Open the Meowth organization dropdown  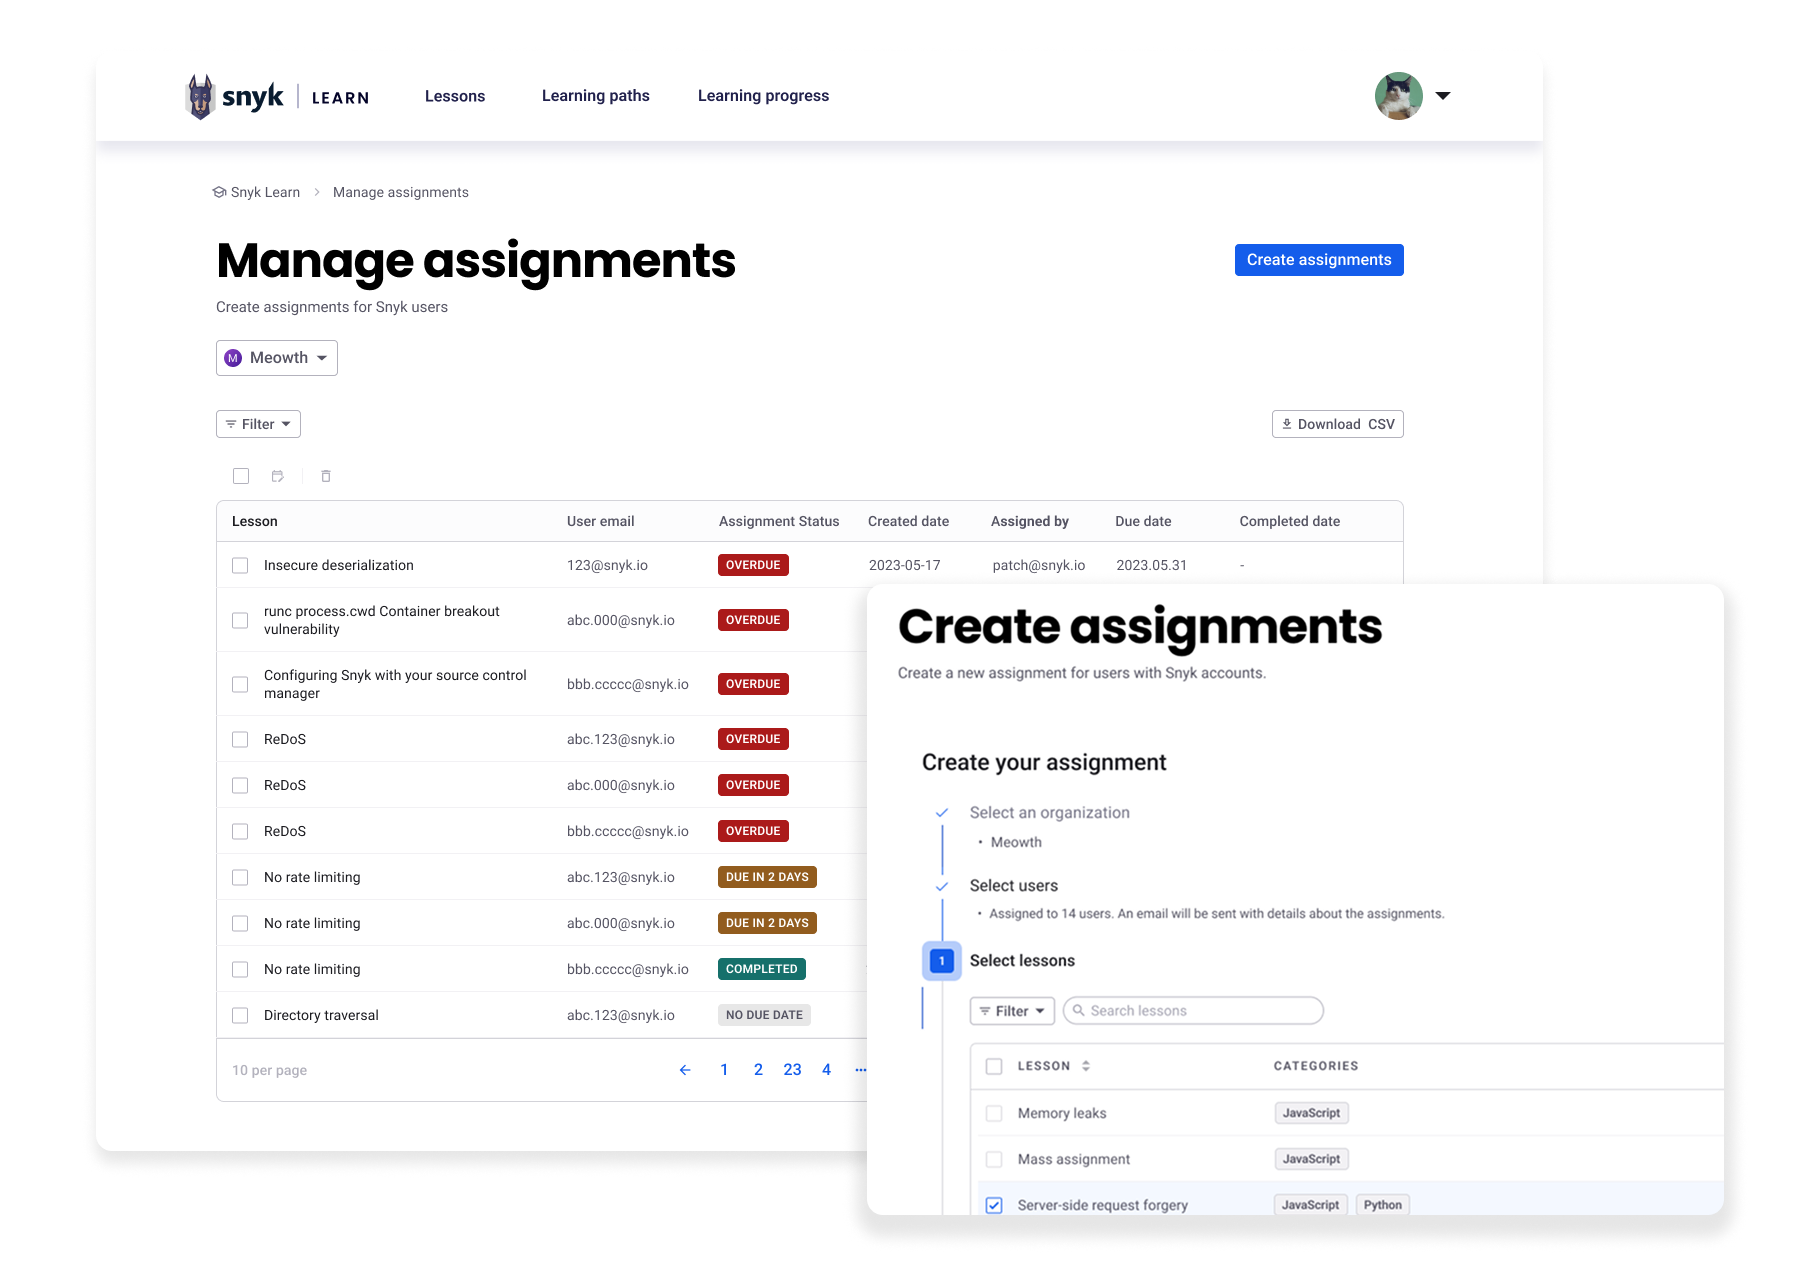(277, 358)
